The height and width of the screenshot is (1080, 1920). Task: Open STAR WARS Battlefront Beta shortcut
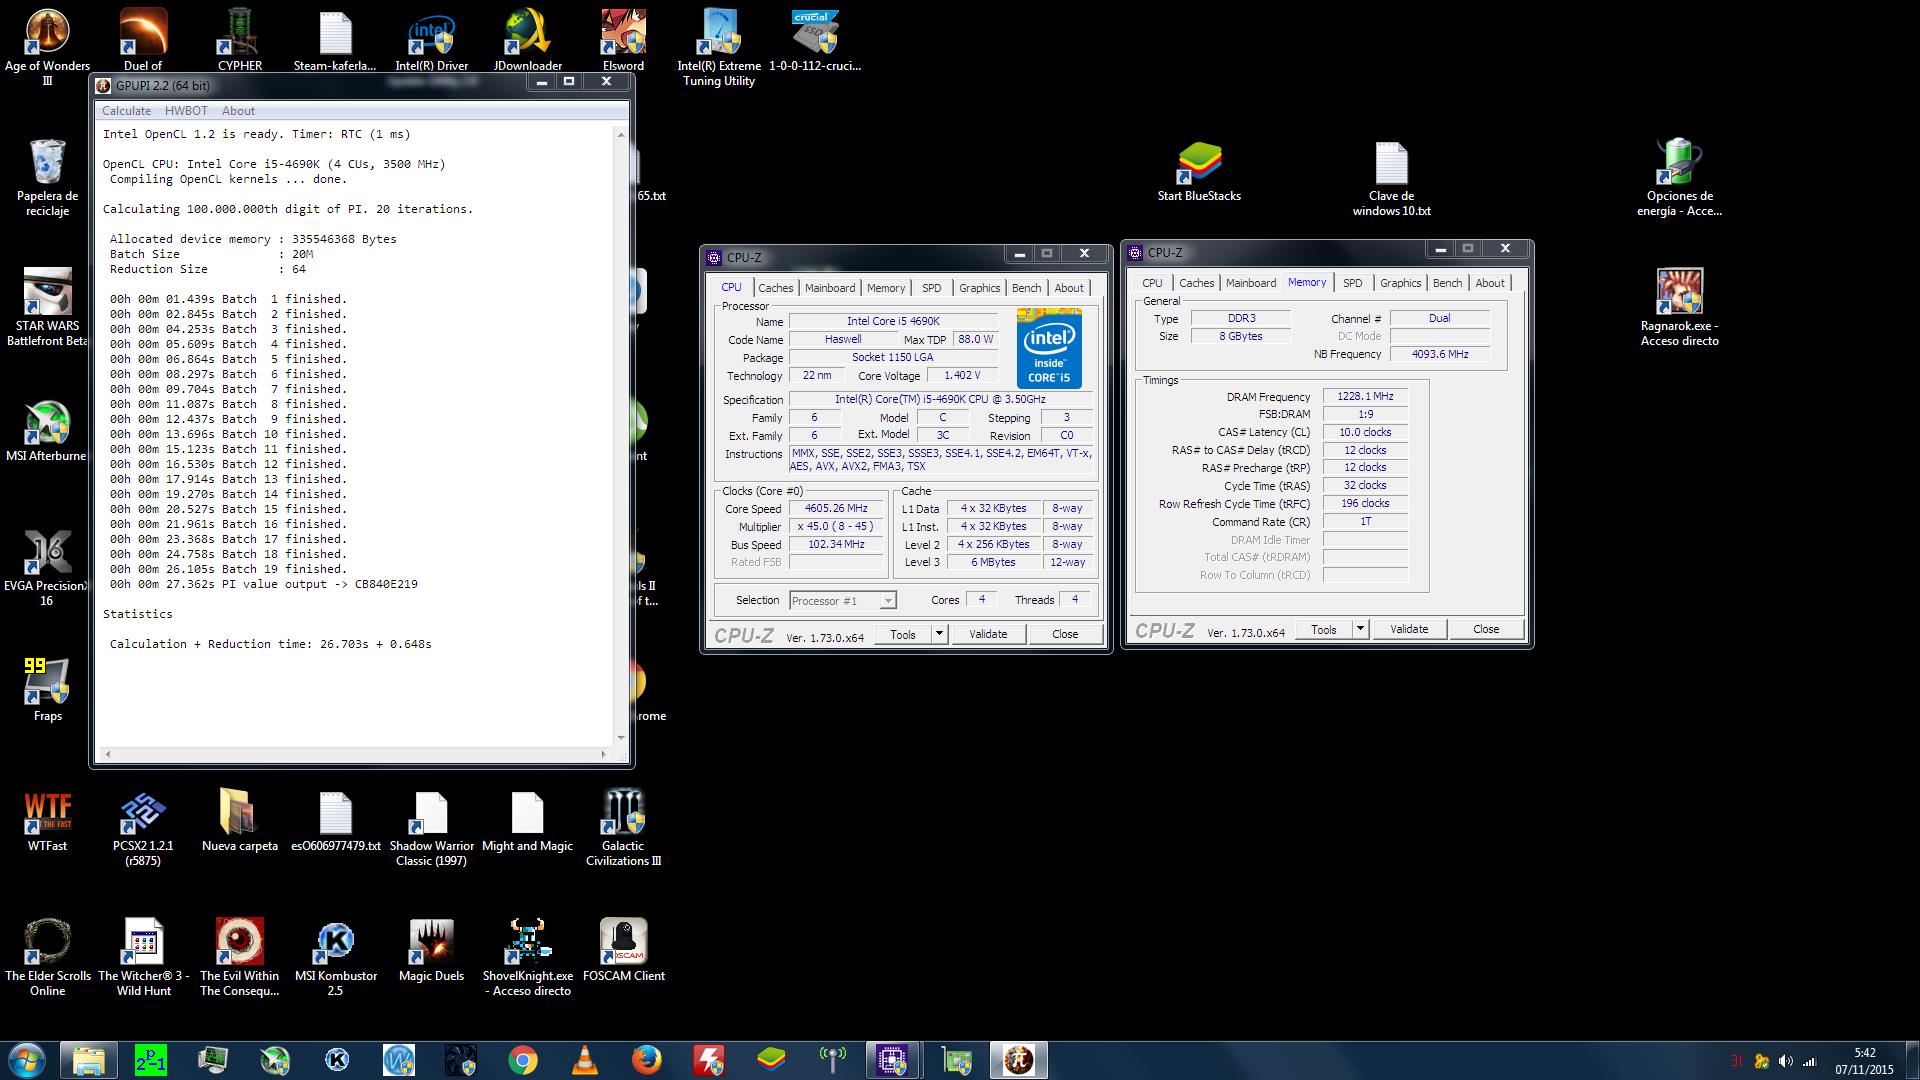[x=47, y=308]
